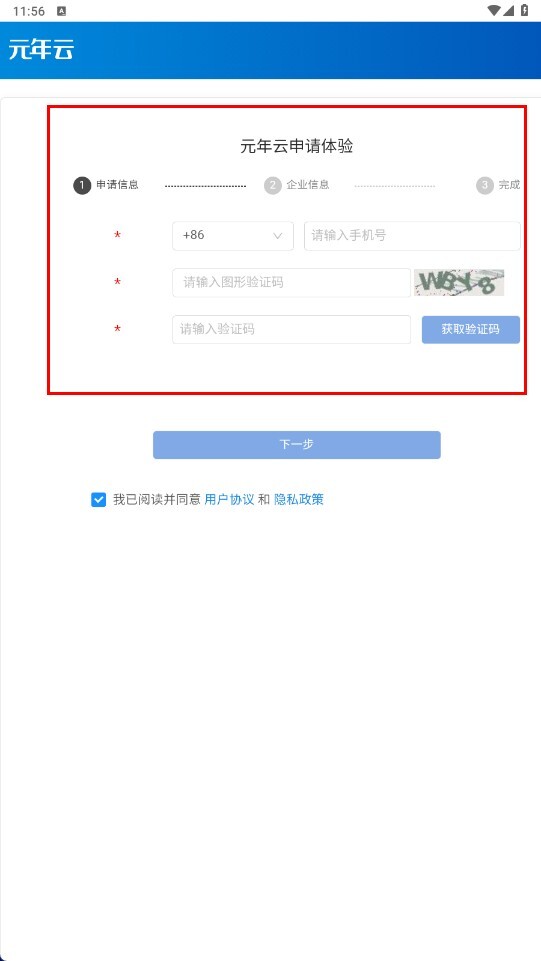541x961 pixels.
Task: Focus the 请输入手机号 phone field
Action: [412, 236]
